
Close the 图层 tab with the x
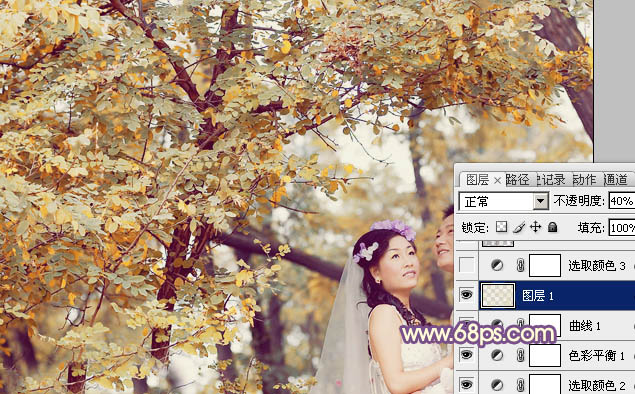(x=497, y=181)
